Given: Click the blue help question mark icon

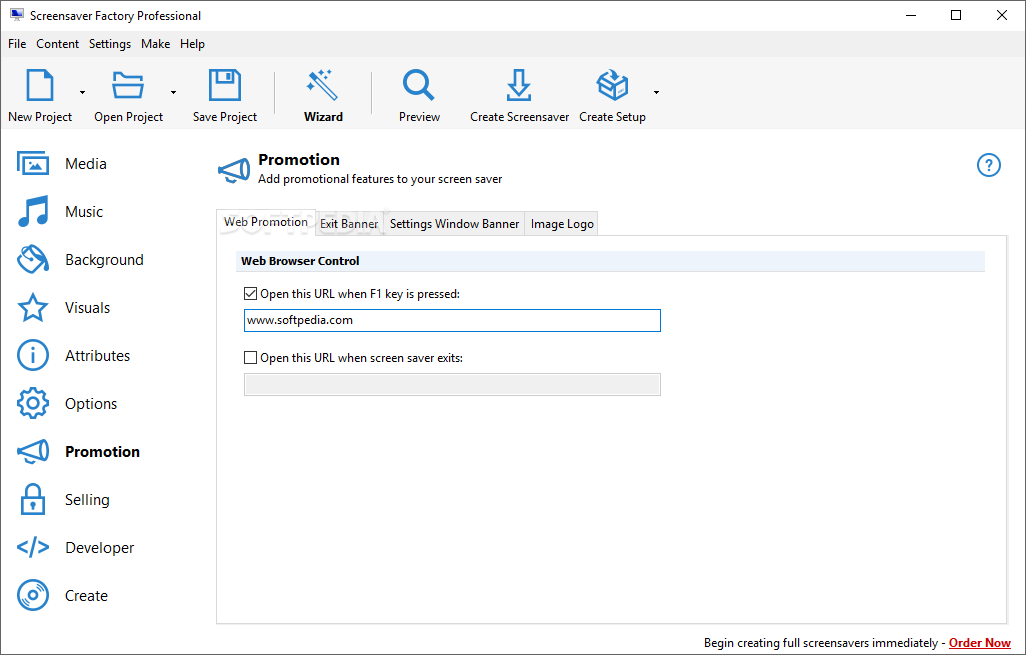Looking at the screenshot, I should (988, 166).
